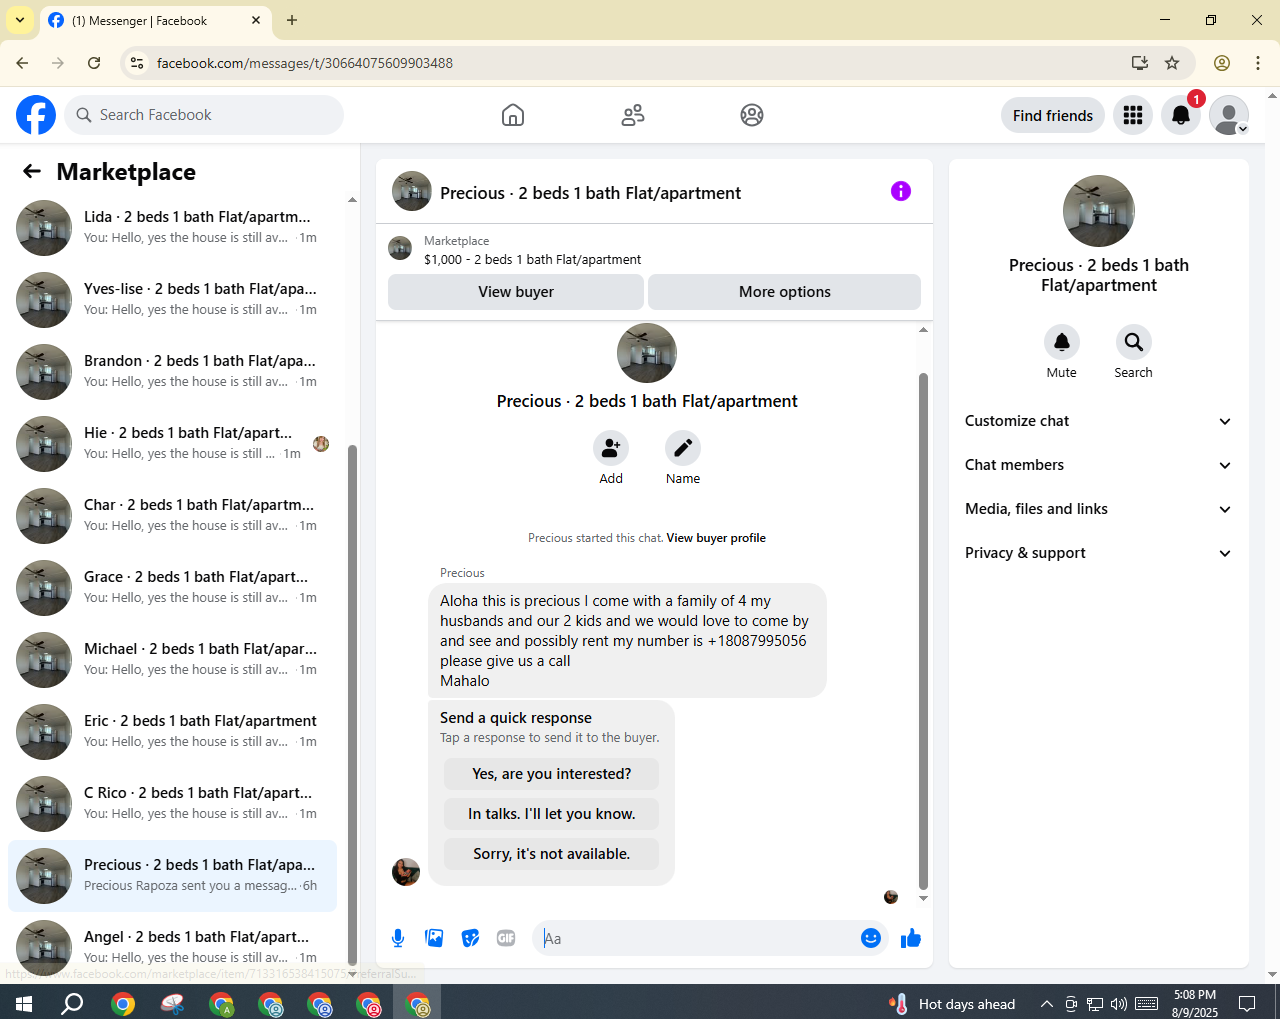The width and height of the screenshot is (1280, 1019).
Task: Expand Chat members section
Action: [1098, 465]
